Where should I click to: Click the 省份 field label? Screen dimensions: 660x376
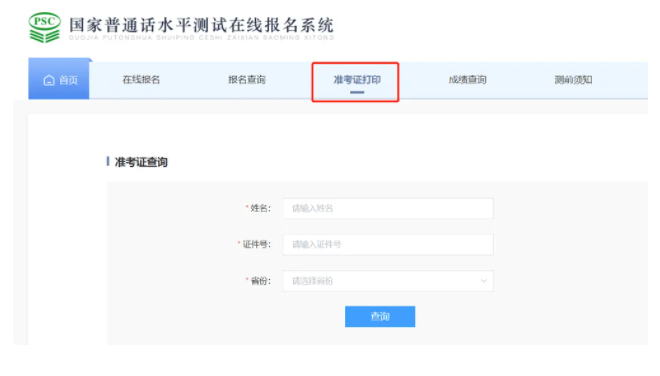[x=260, y=281]
